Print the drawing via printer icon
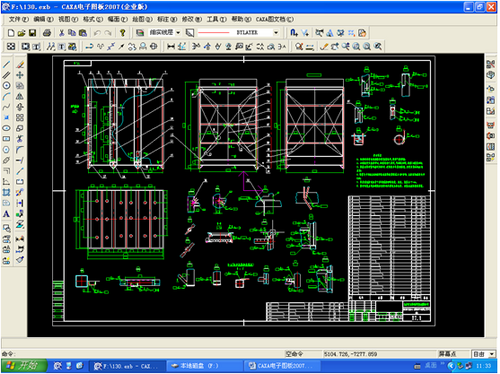This screenshot has height=374, width=500. (x=47, y=33)
